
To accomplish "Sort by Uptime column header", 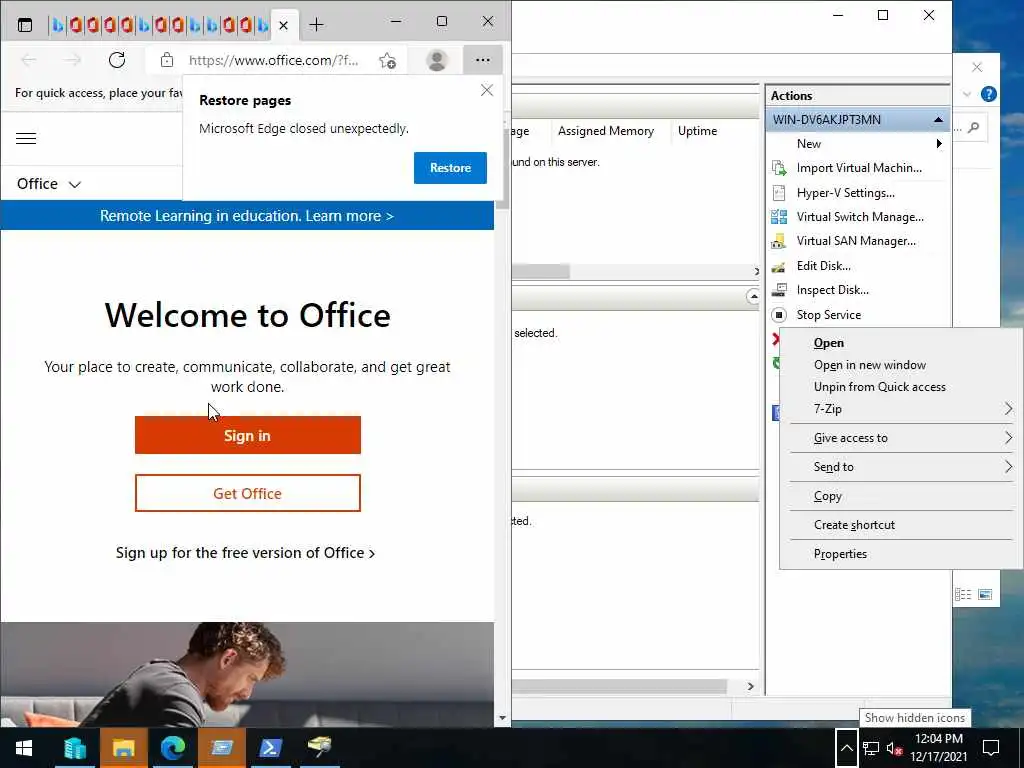I will (x=697, y=131).
